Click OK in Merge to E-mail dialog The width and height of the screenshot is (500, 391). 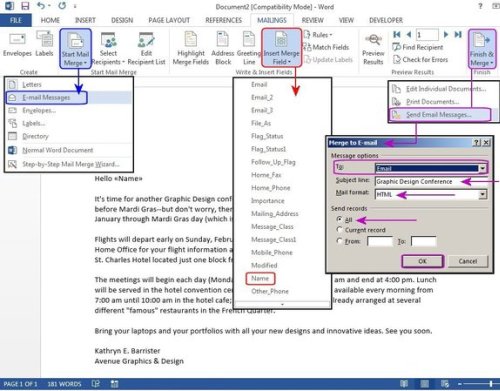click(422, 261)
